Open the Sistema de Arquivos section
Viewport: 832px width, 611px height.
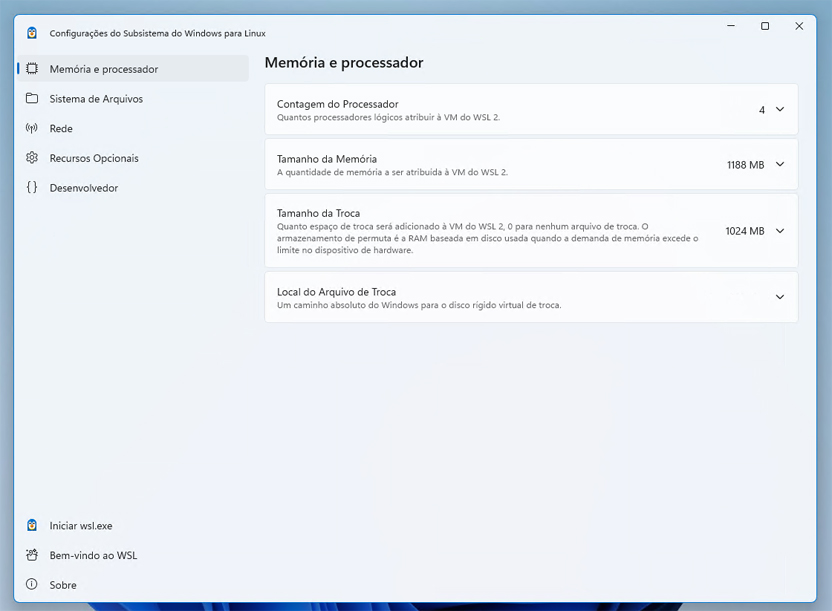pos(133,99)
